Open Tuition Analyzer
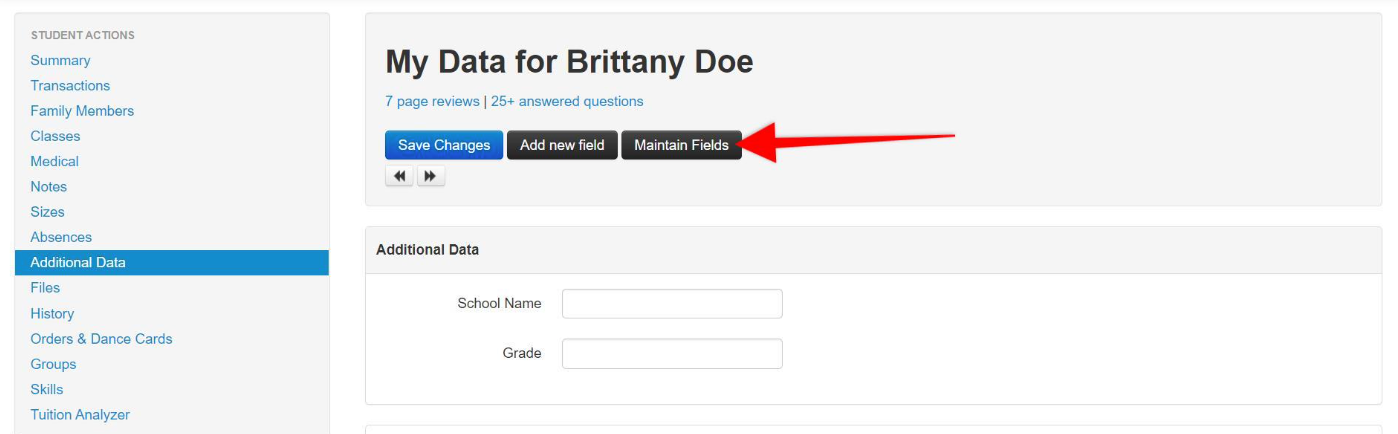 click(80, 415)
